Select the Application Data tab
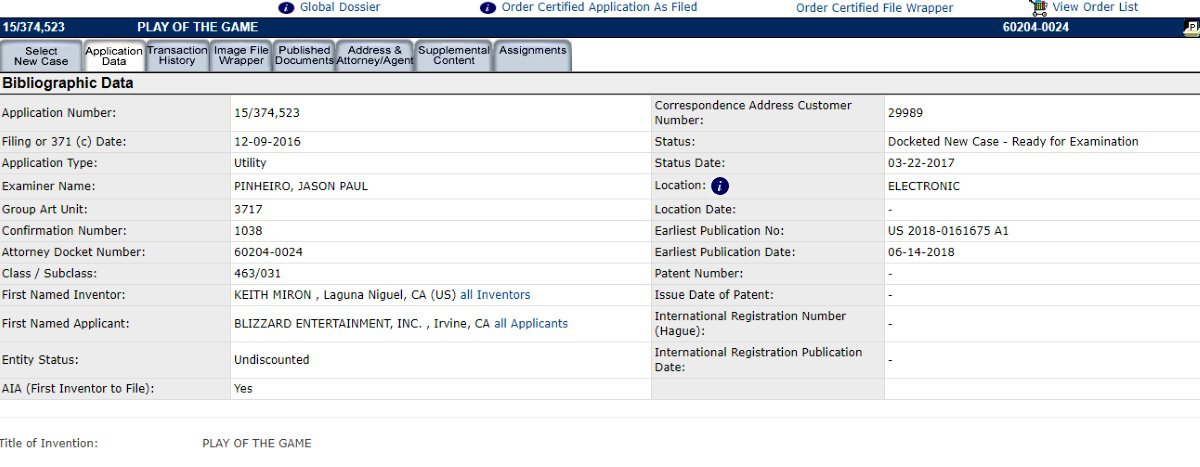1200x467 pixels. click(114, 56)
